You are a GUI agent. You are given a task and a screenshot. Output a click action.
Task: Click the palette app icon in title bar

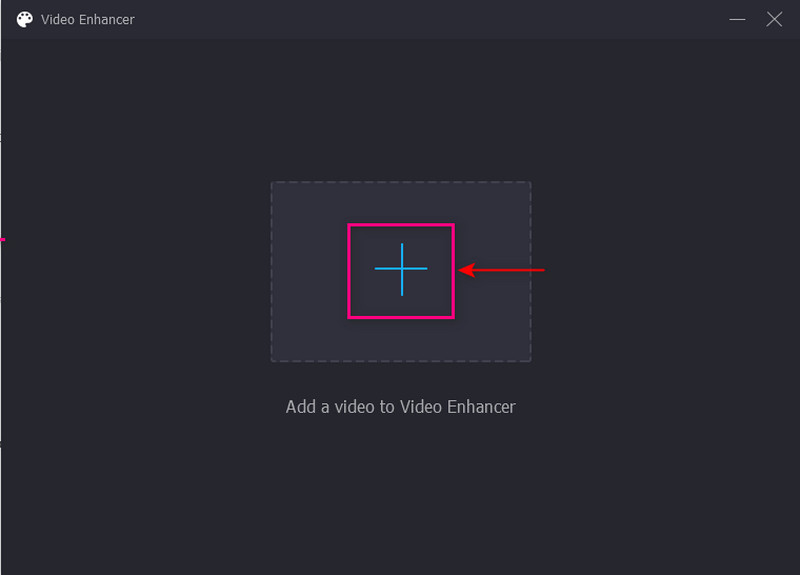24,19
